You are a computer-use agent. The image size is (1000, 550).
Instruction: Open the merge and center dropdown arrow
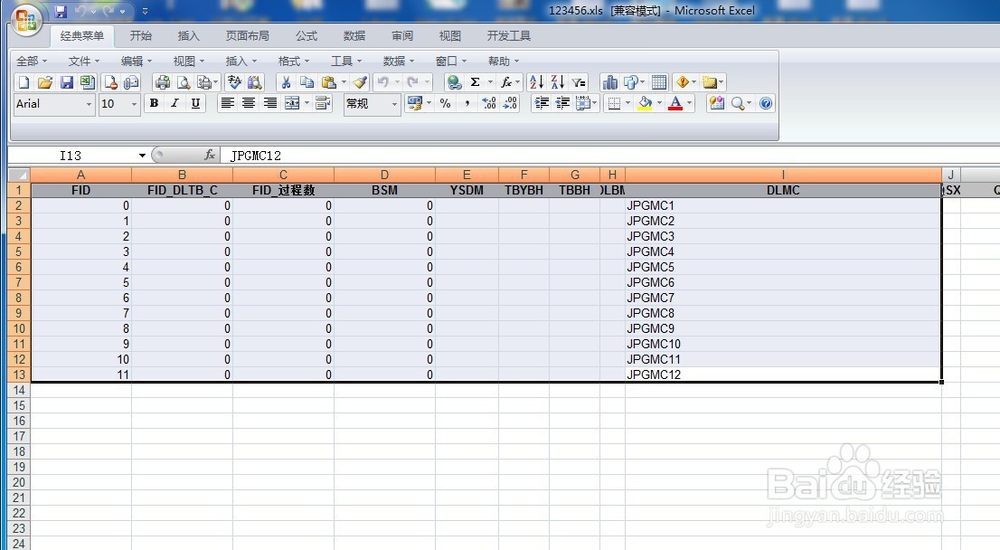[x=307, y=103]
